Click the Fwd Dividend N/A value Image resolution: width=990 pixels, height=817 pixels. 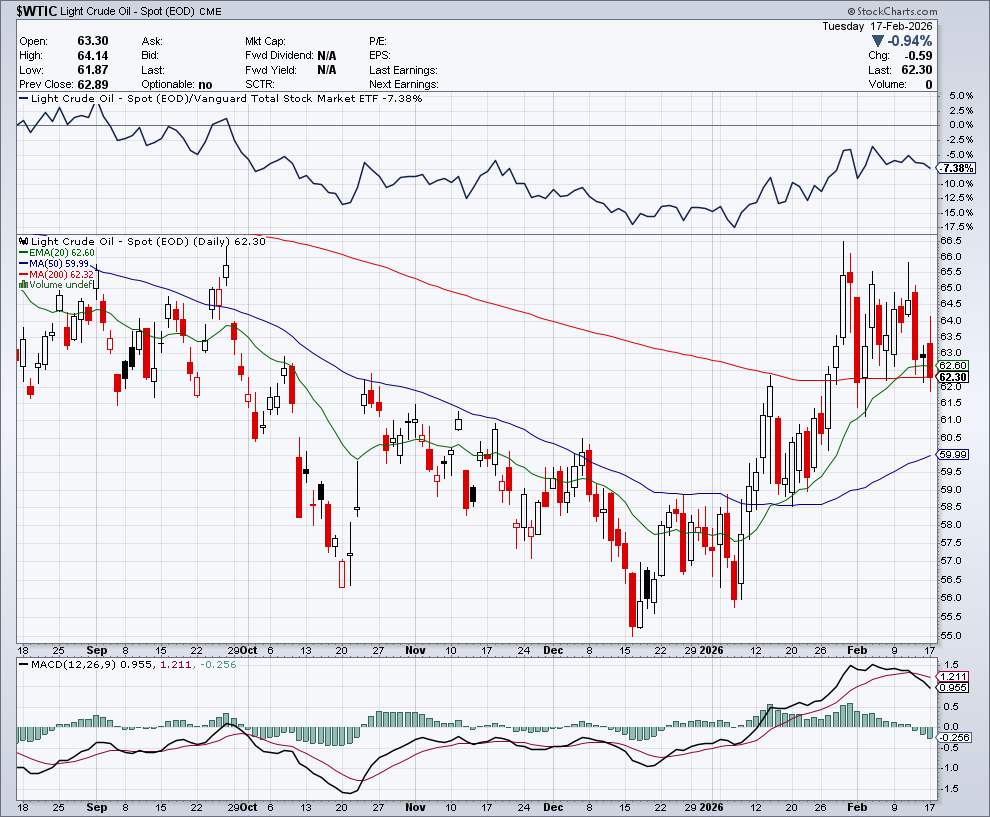pyautogui.click(x=327, y=56)
